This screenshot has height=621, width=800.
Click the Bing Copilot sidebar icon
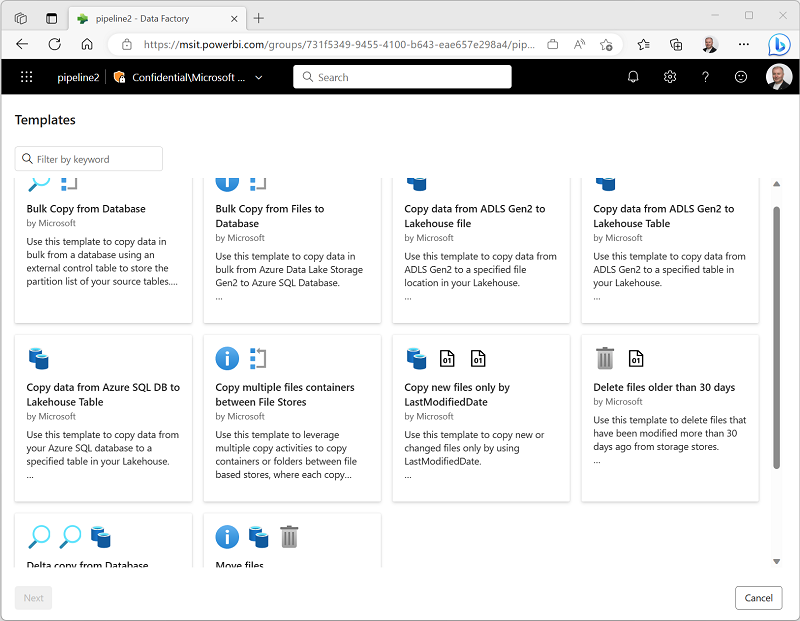779,45
